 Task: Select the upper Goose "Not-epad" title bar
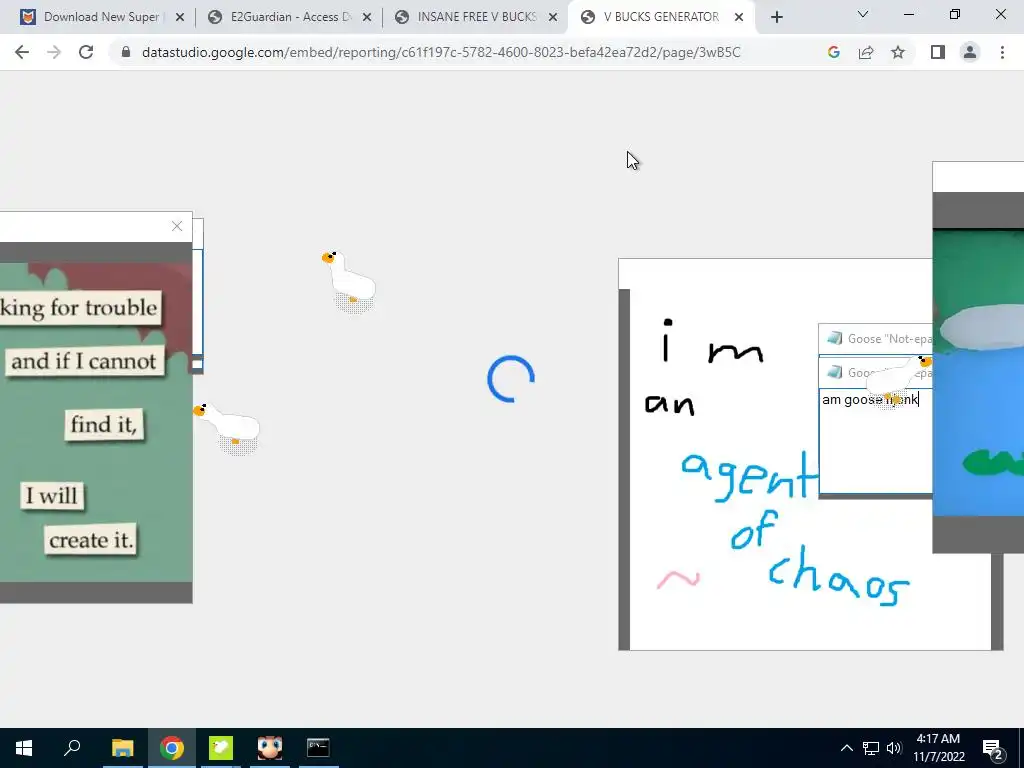[876, 339]
